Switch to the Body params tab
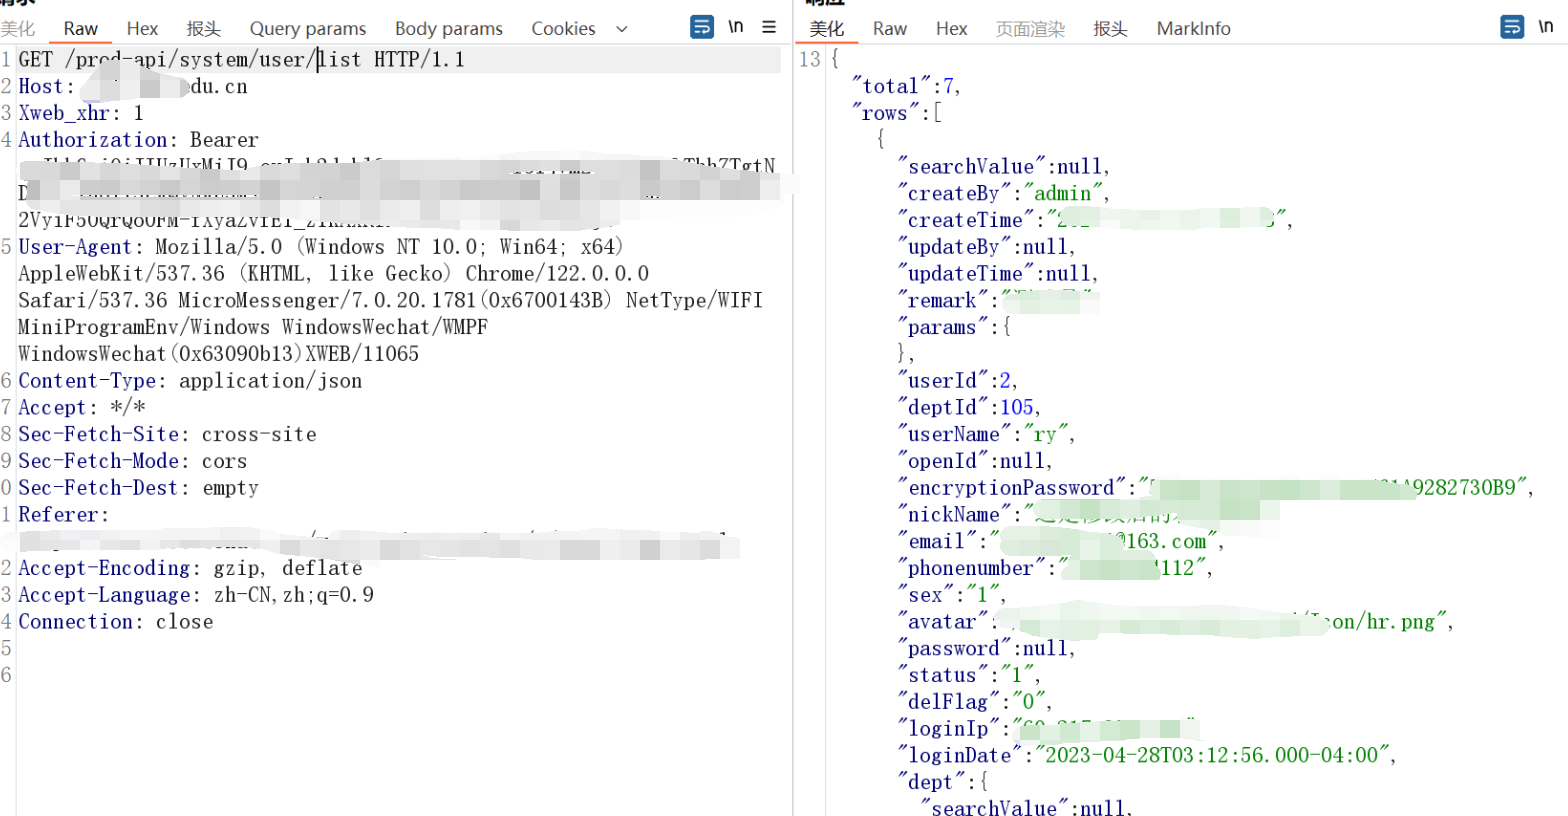The image size is (1568, 816). [449, 29]
